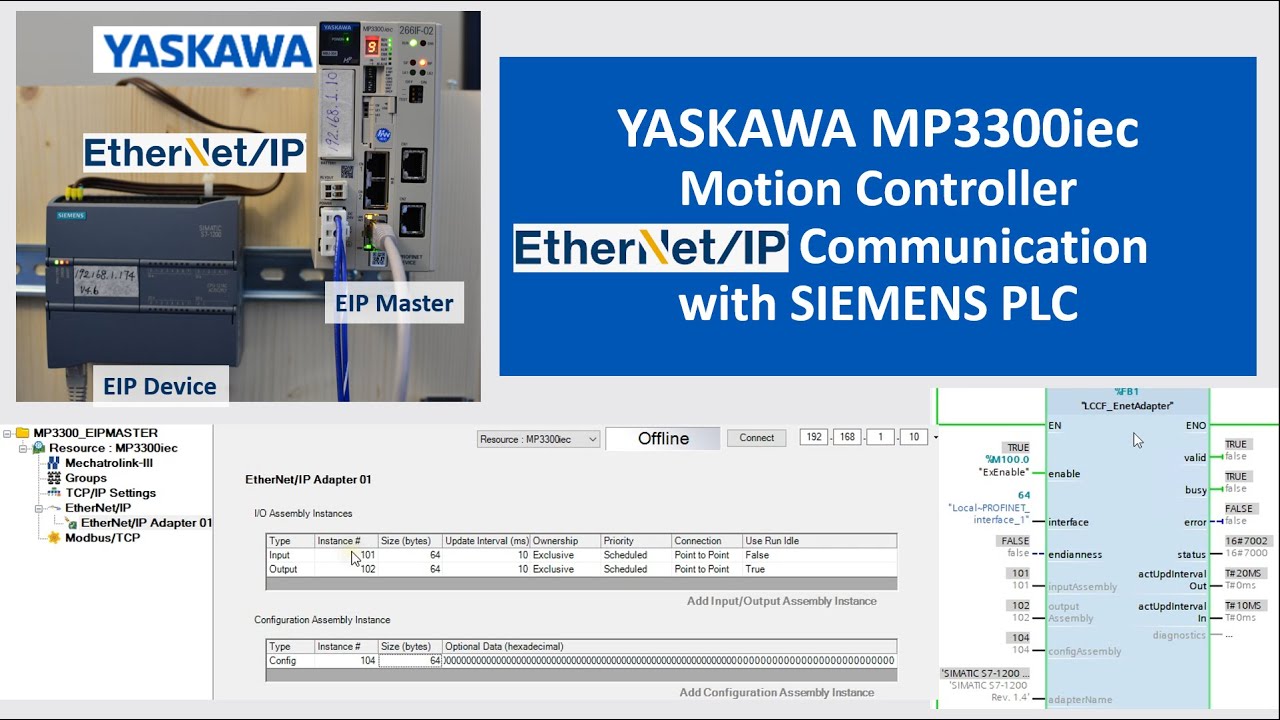
Task: Click the Connect button
Action: coord(757,438)
